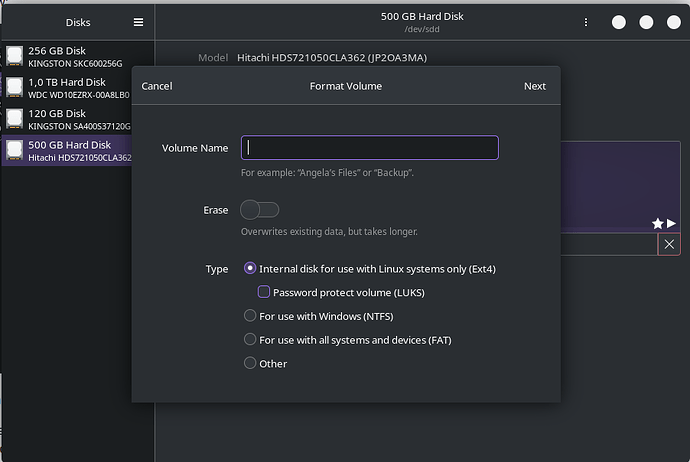Click the 256 GB Kingston disk icon
This screenshot has height=462, width=690.
tap(14, 56)
